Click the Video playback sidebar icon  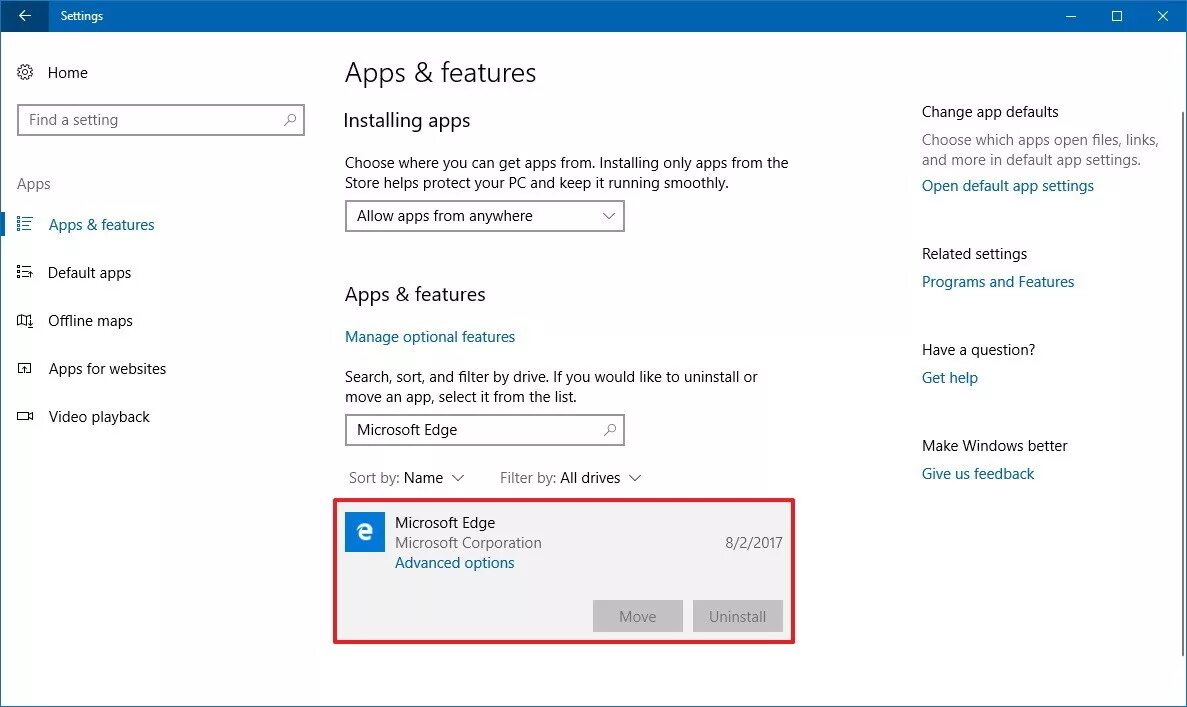tap(24, 416)
